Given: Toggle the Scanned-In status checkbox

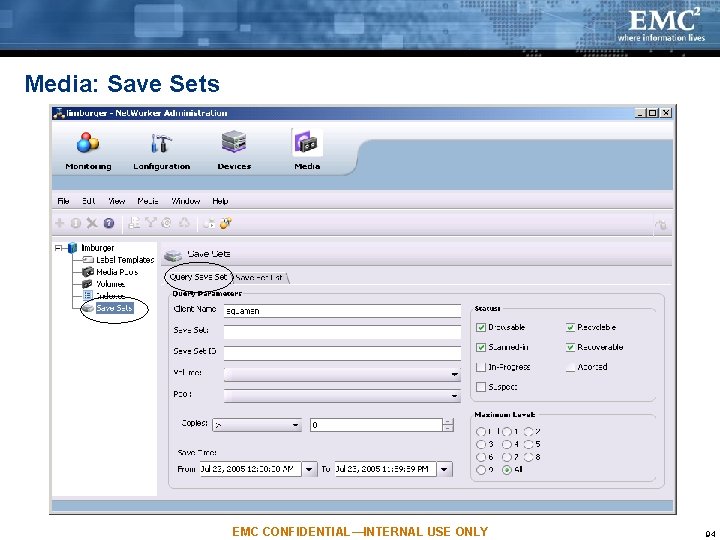Looking at the screenshot, I should coord(481,347).
